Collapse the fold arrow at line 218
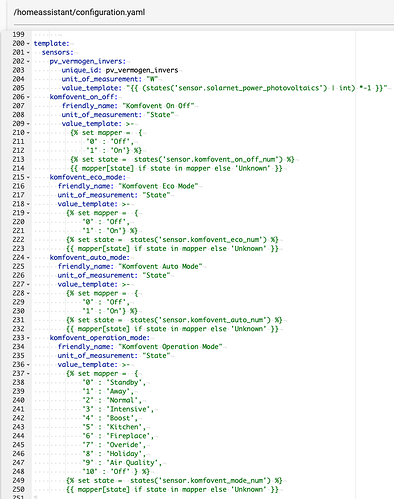 click(28, 204)
